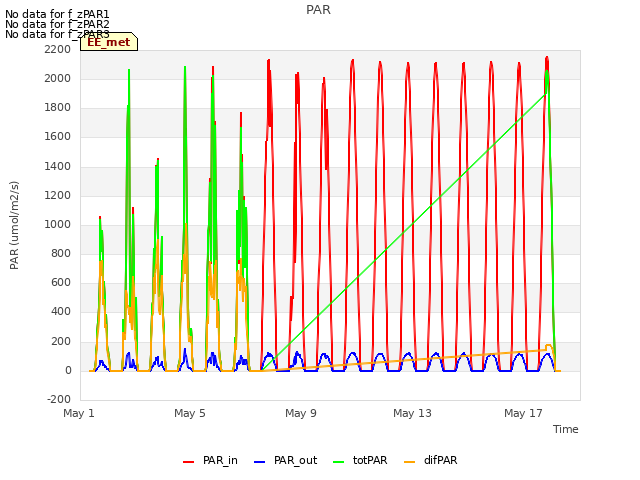Click the 2200 y-axis tick label
The height and width of the screenshot is (480, 640).
pyautogui.click(x=58, y=49)
